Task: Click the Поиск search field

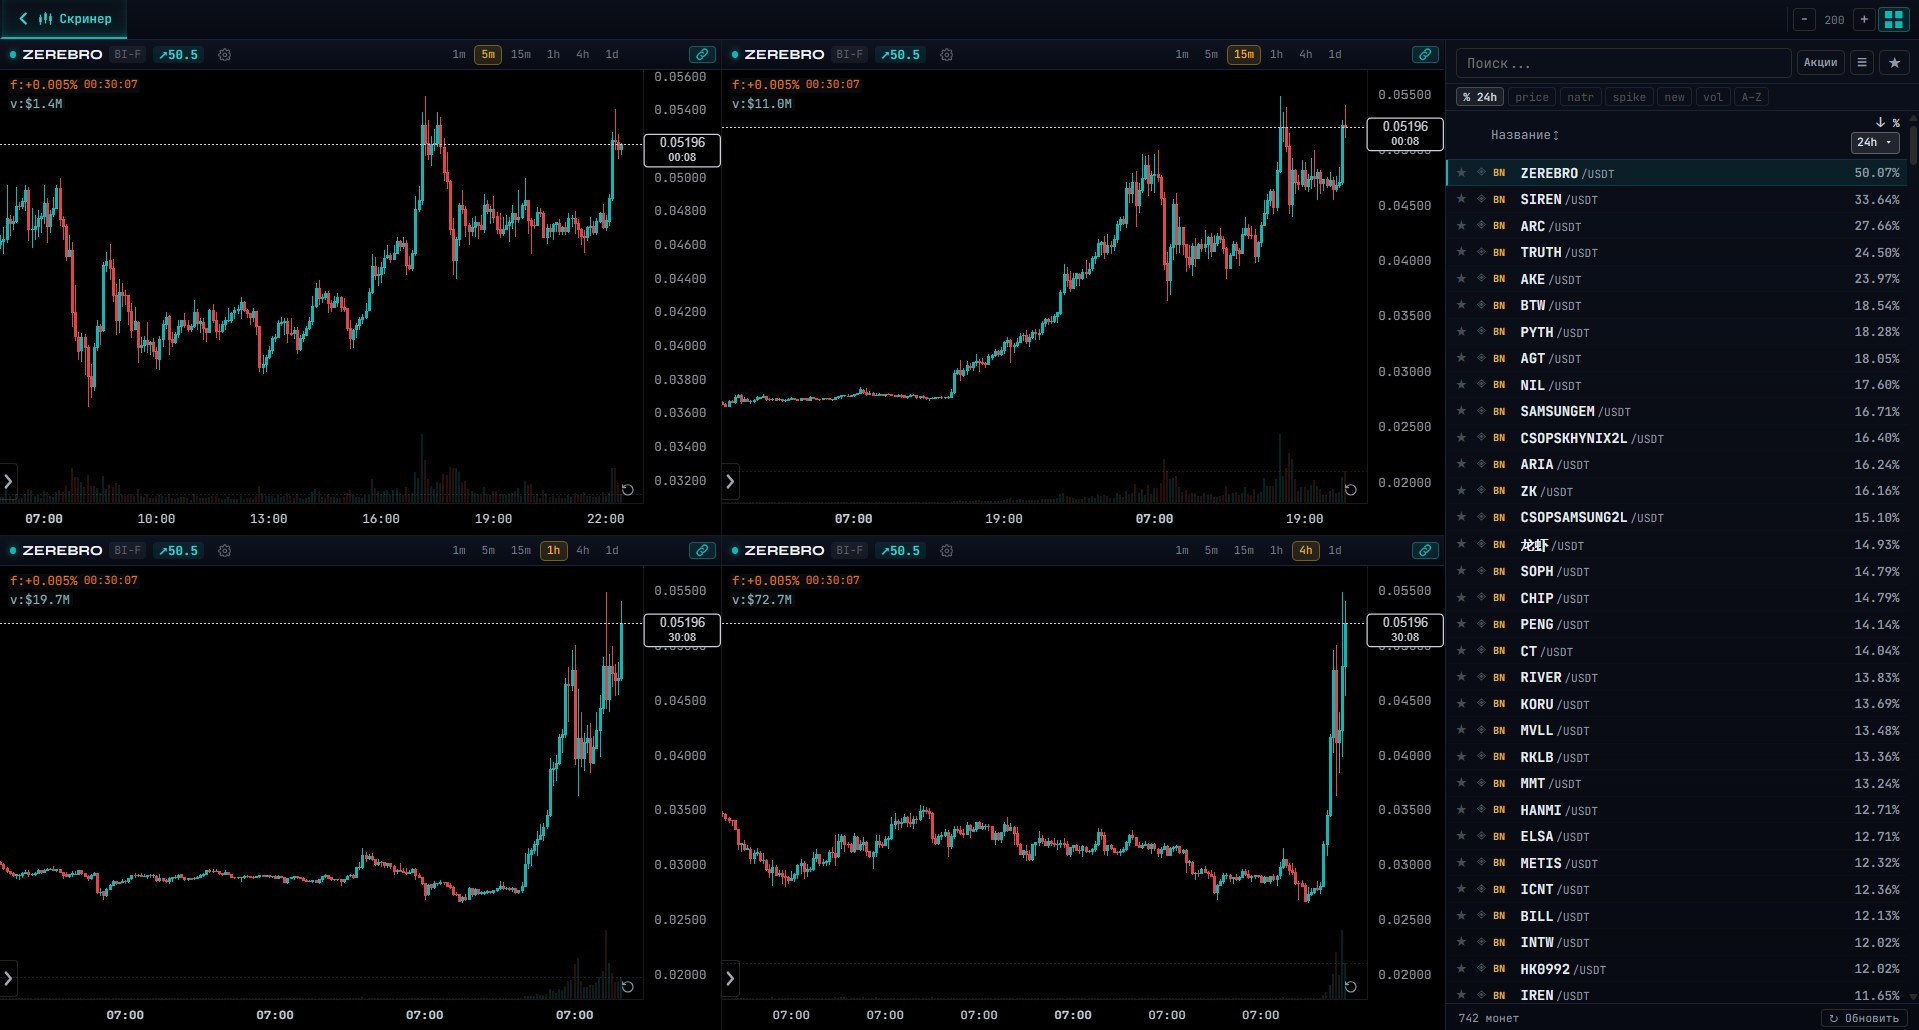Action: pyautogui.click(x=1623, y=63)
